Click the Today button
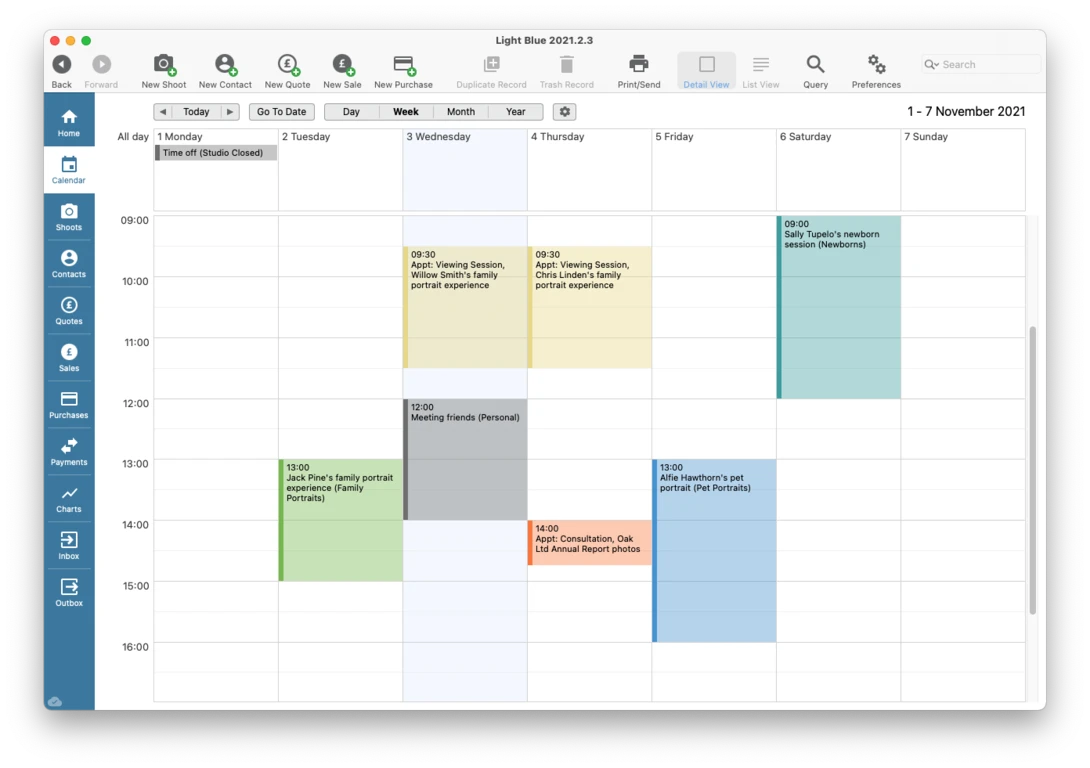Image resolution: width=1090 pixels, height=768 pixels. 196,112
